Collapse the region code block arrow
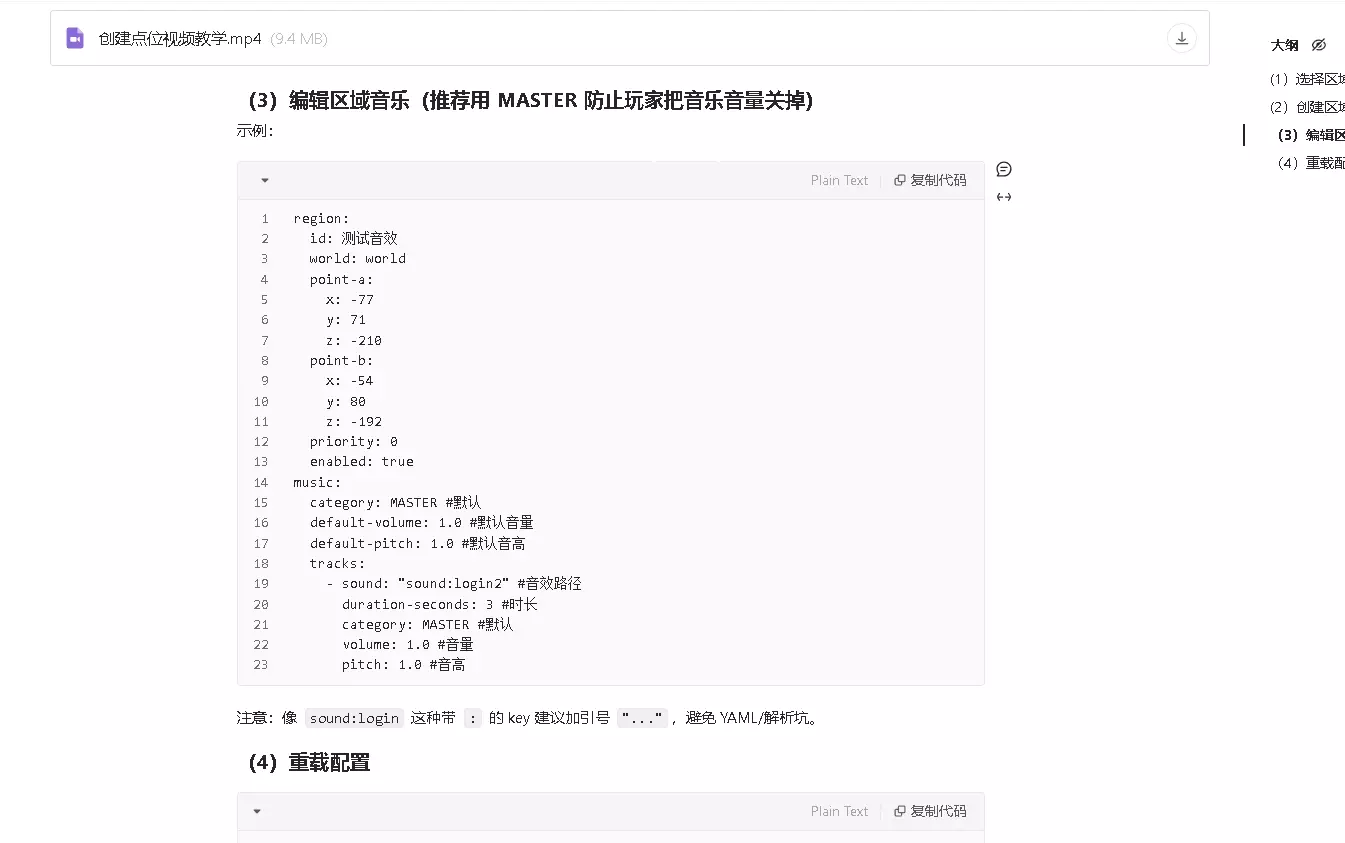This screenshot has height=843, width=1345. pyautogui.click(x=265, y=180)
